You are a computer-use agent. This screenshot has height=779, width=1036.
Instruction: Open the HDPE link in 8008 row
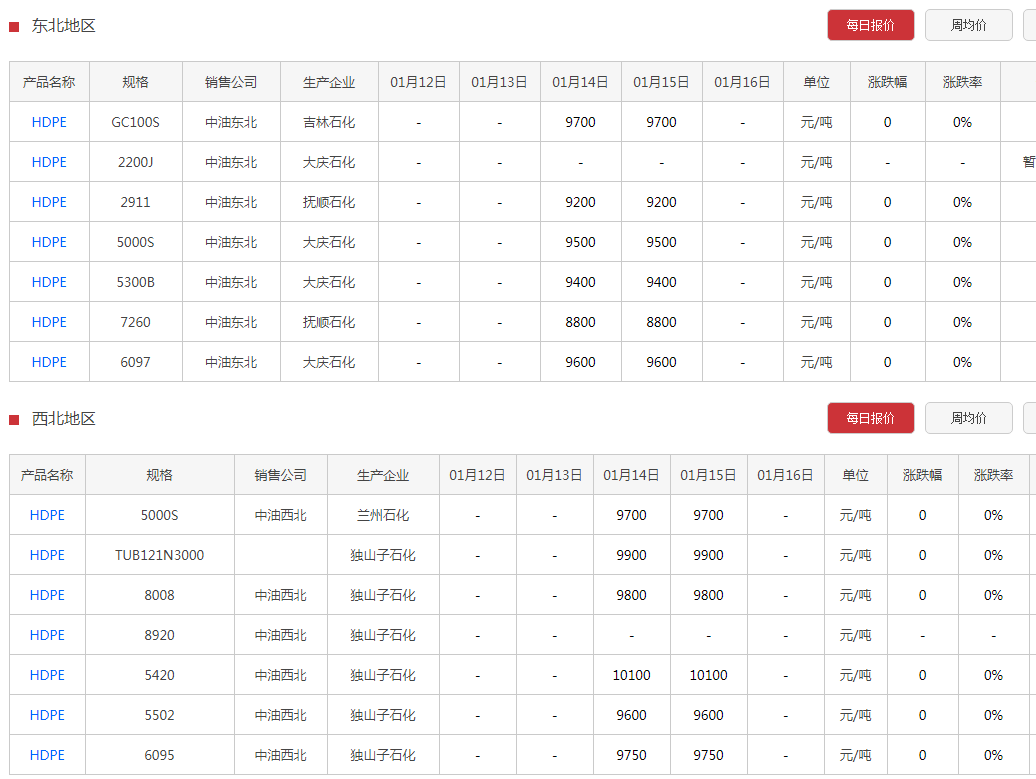pos(47,595)
